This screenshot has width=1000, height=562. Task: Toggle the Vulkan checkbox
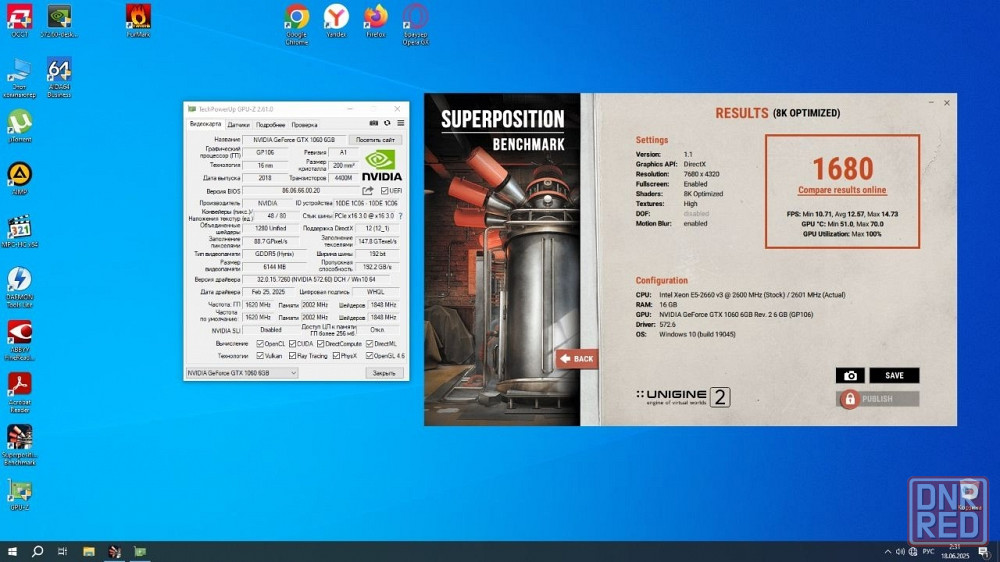260,356
